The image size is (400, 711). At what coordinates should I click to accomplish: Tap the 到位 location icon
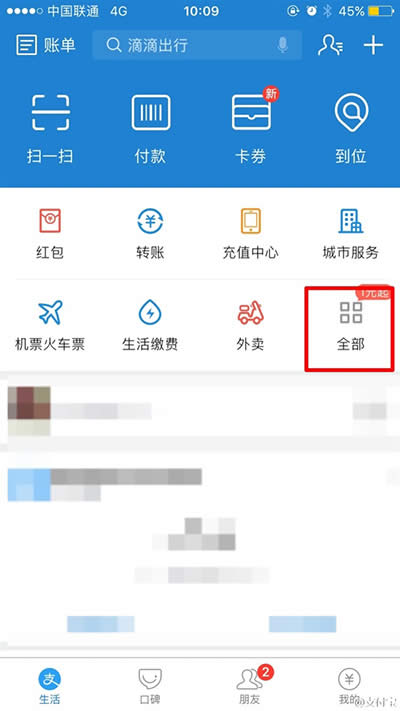pos(351,112)
